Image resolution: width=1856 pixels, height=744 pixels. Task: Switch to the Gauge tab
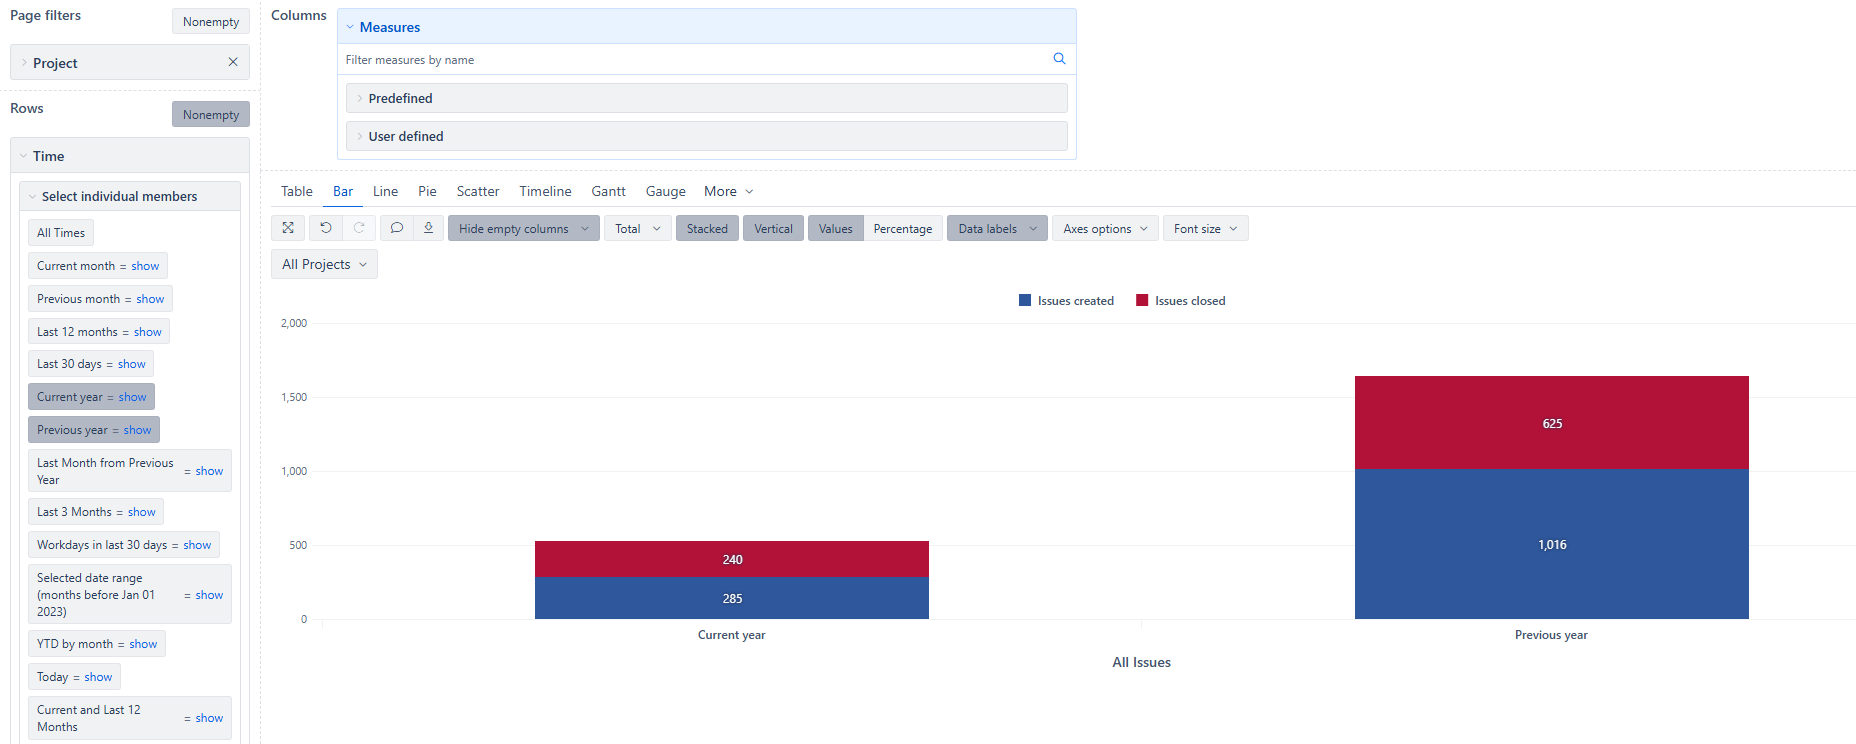pyautogui.click(x=665, y=191)
